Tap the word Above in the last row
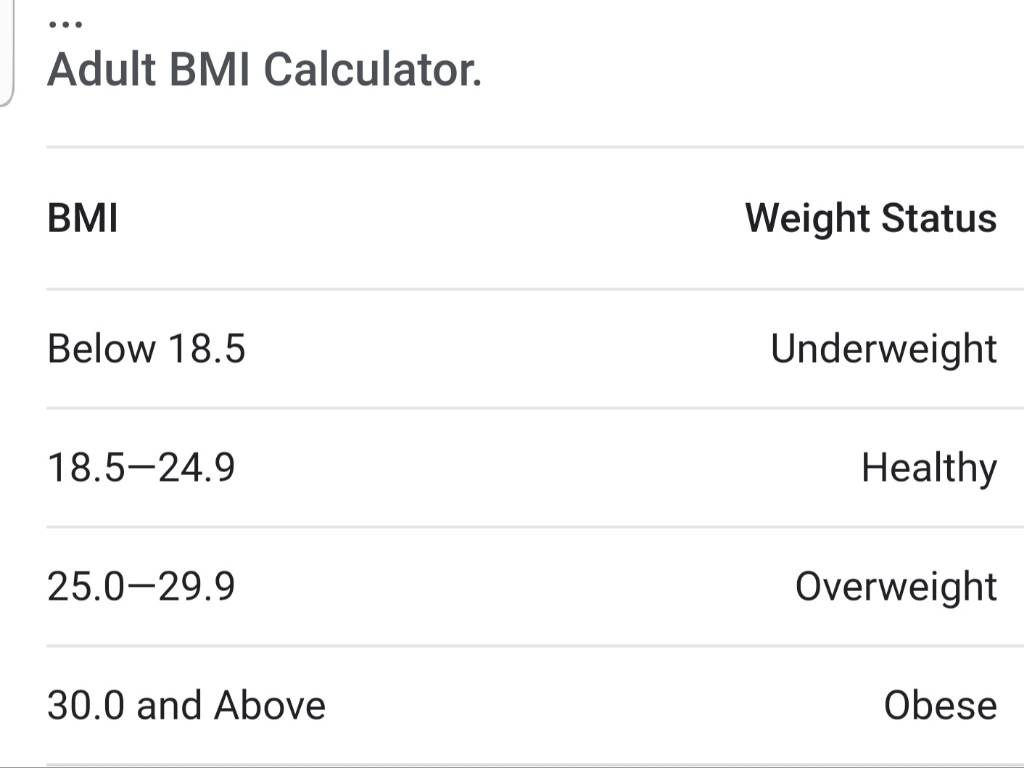 click(270, 705)
